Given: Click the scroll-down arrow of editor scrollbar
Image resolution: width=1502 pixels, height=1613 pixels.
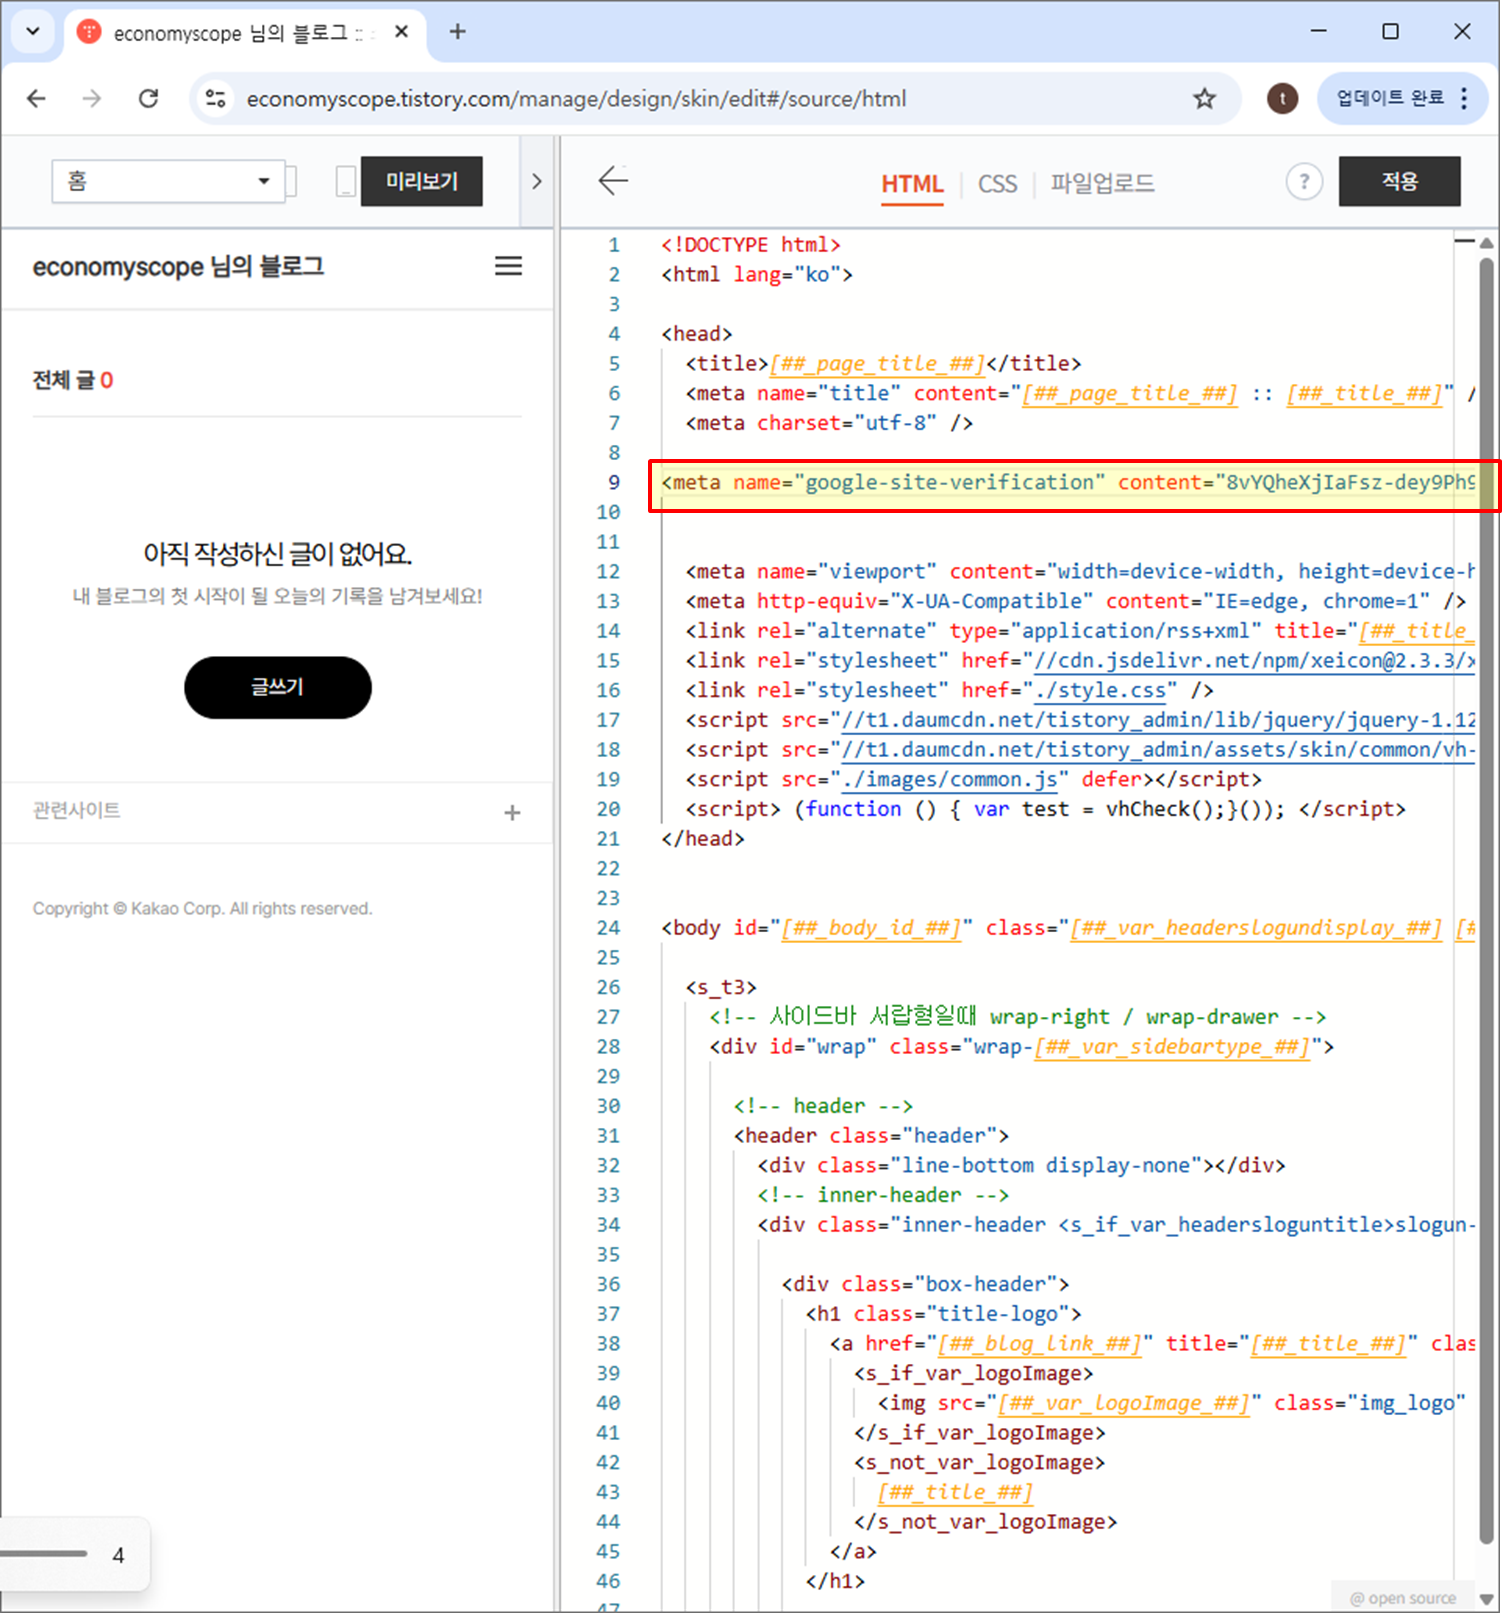Looking at the screenshot, I should pyautogui.click(x=1487, y=1598).
